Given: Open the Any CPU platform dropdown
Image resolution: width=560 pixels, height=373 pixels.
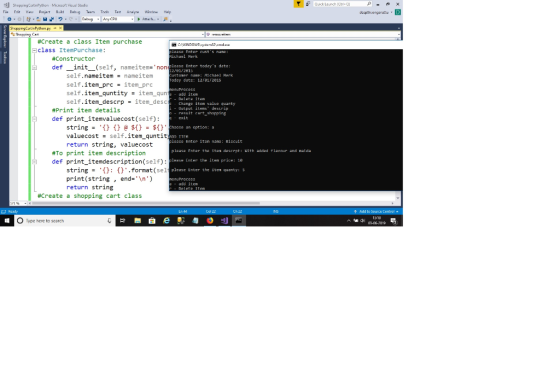Looking at the screenshot, I should (118, 19).
